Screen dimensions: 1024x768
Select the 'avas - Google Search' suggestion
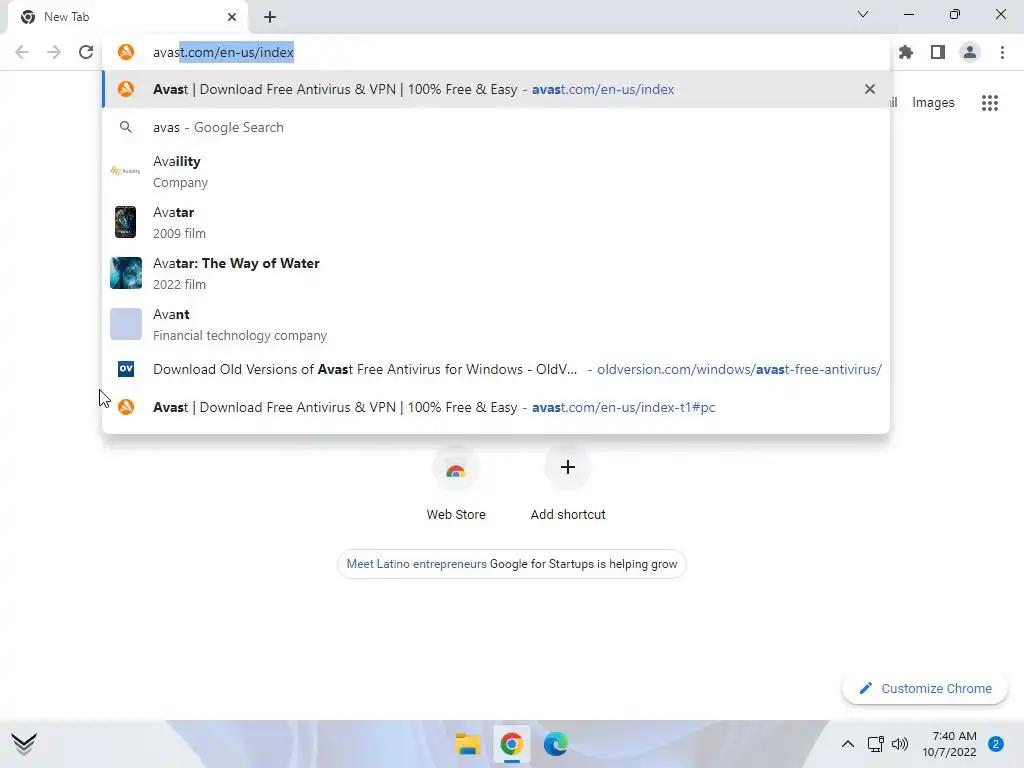coord(496,127)
